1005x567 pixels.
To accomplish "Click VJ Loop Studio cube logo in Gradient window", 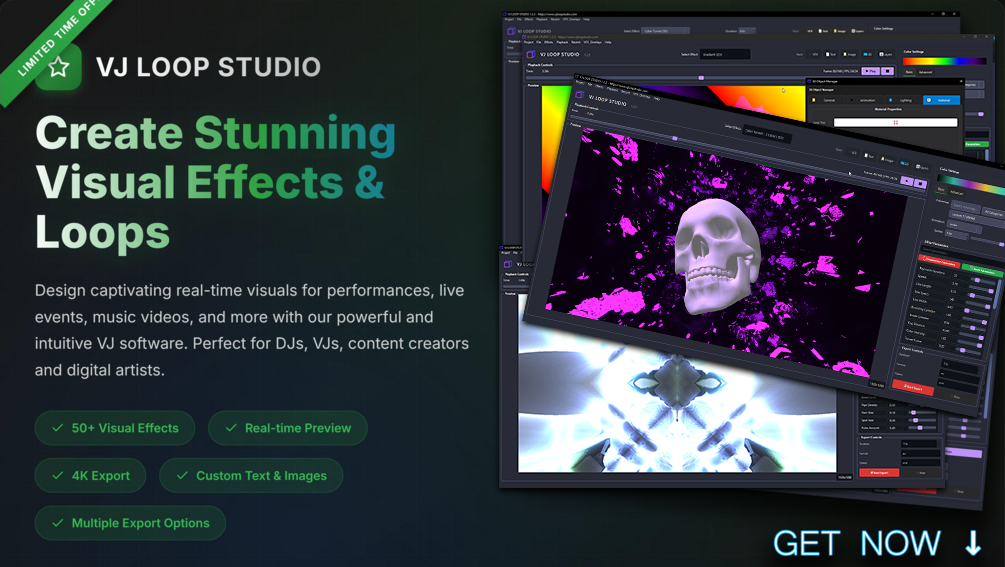I will coord(531,54).
